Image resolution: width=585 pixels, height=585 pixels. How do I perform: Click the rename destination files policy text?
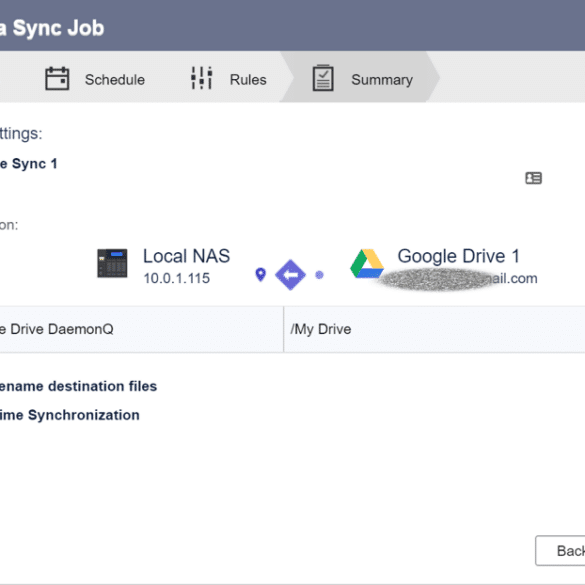[x=78, y=386]
